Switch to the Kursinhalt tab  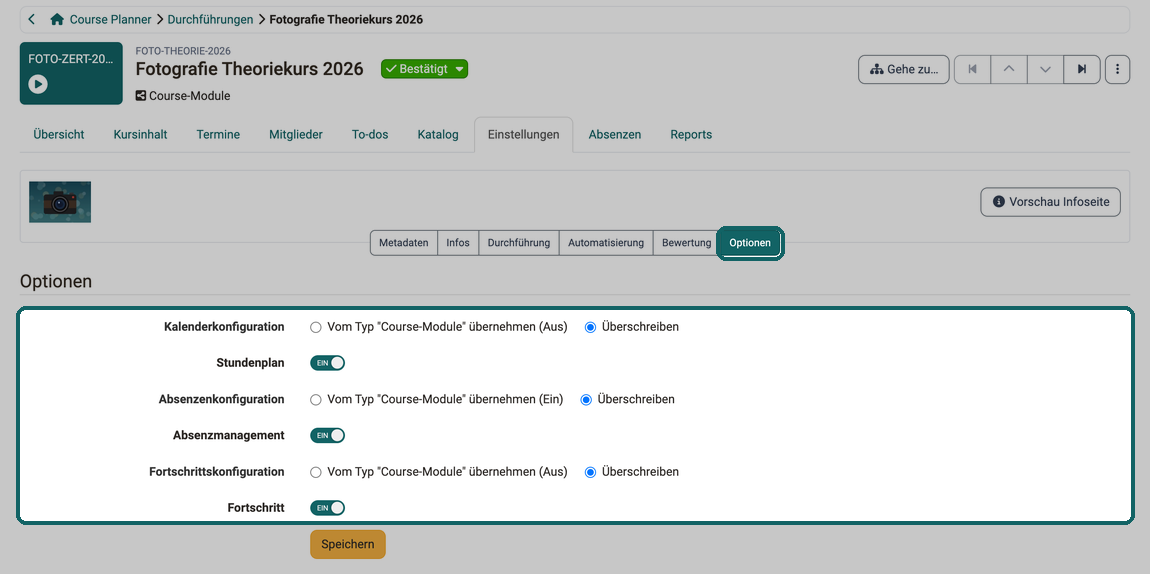point(140,135)
